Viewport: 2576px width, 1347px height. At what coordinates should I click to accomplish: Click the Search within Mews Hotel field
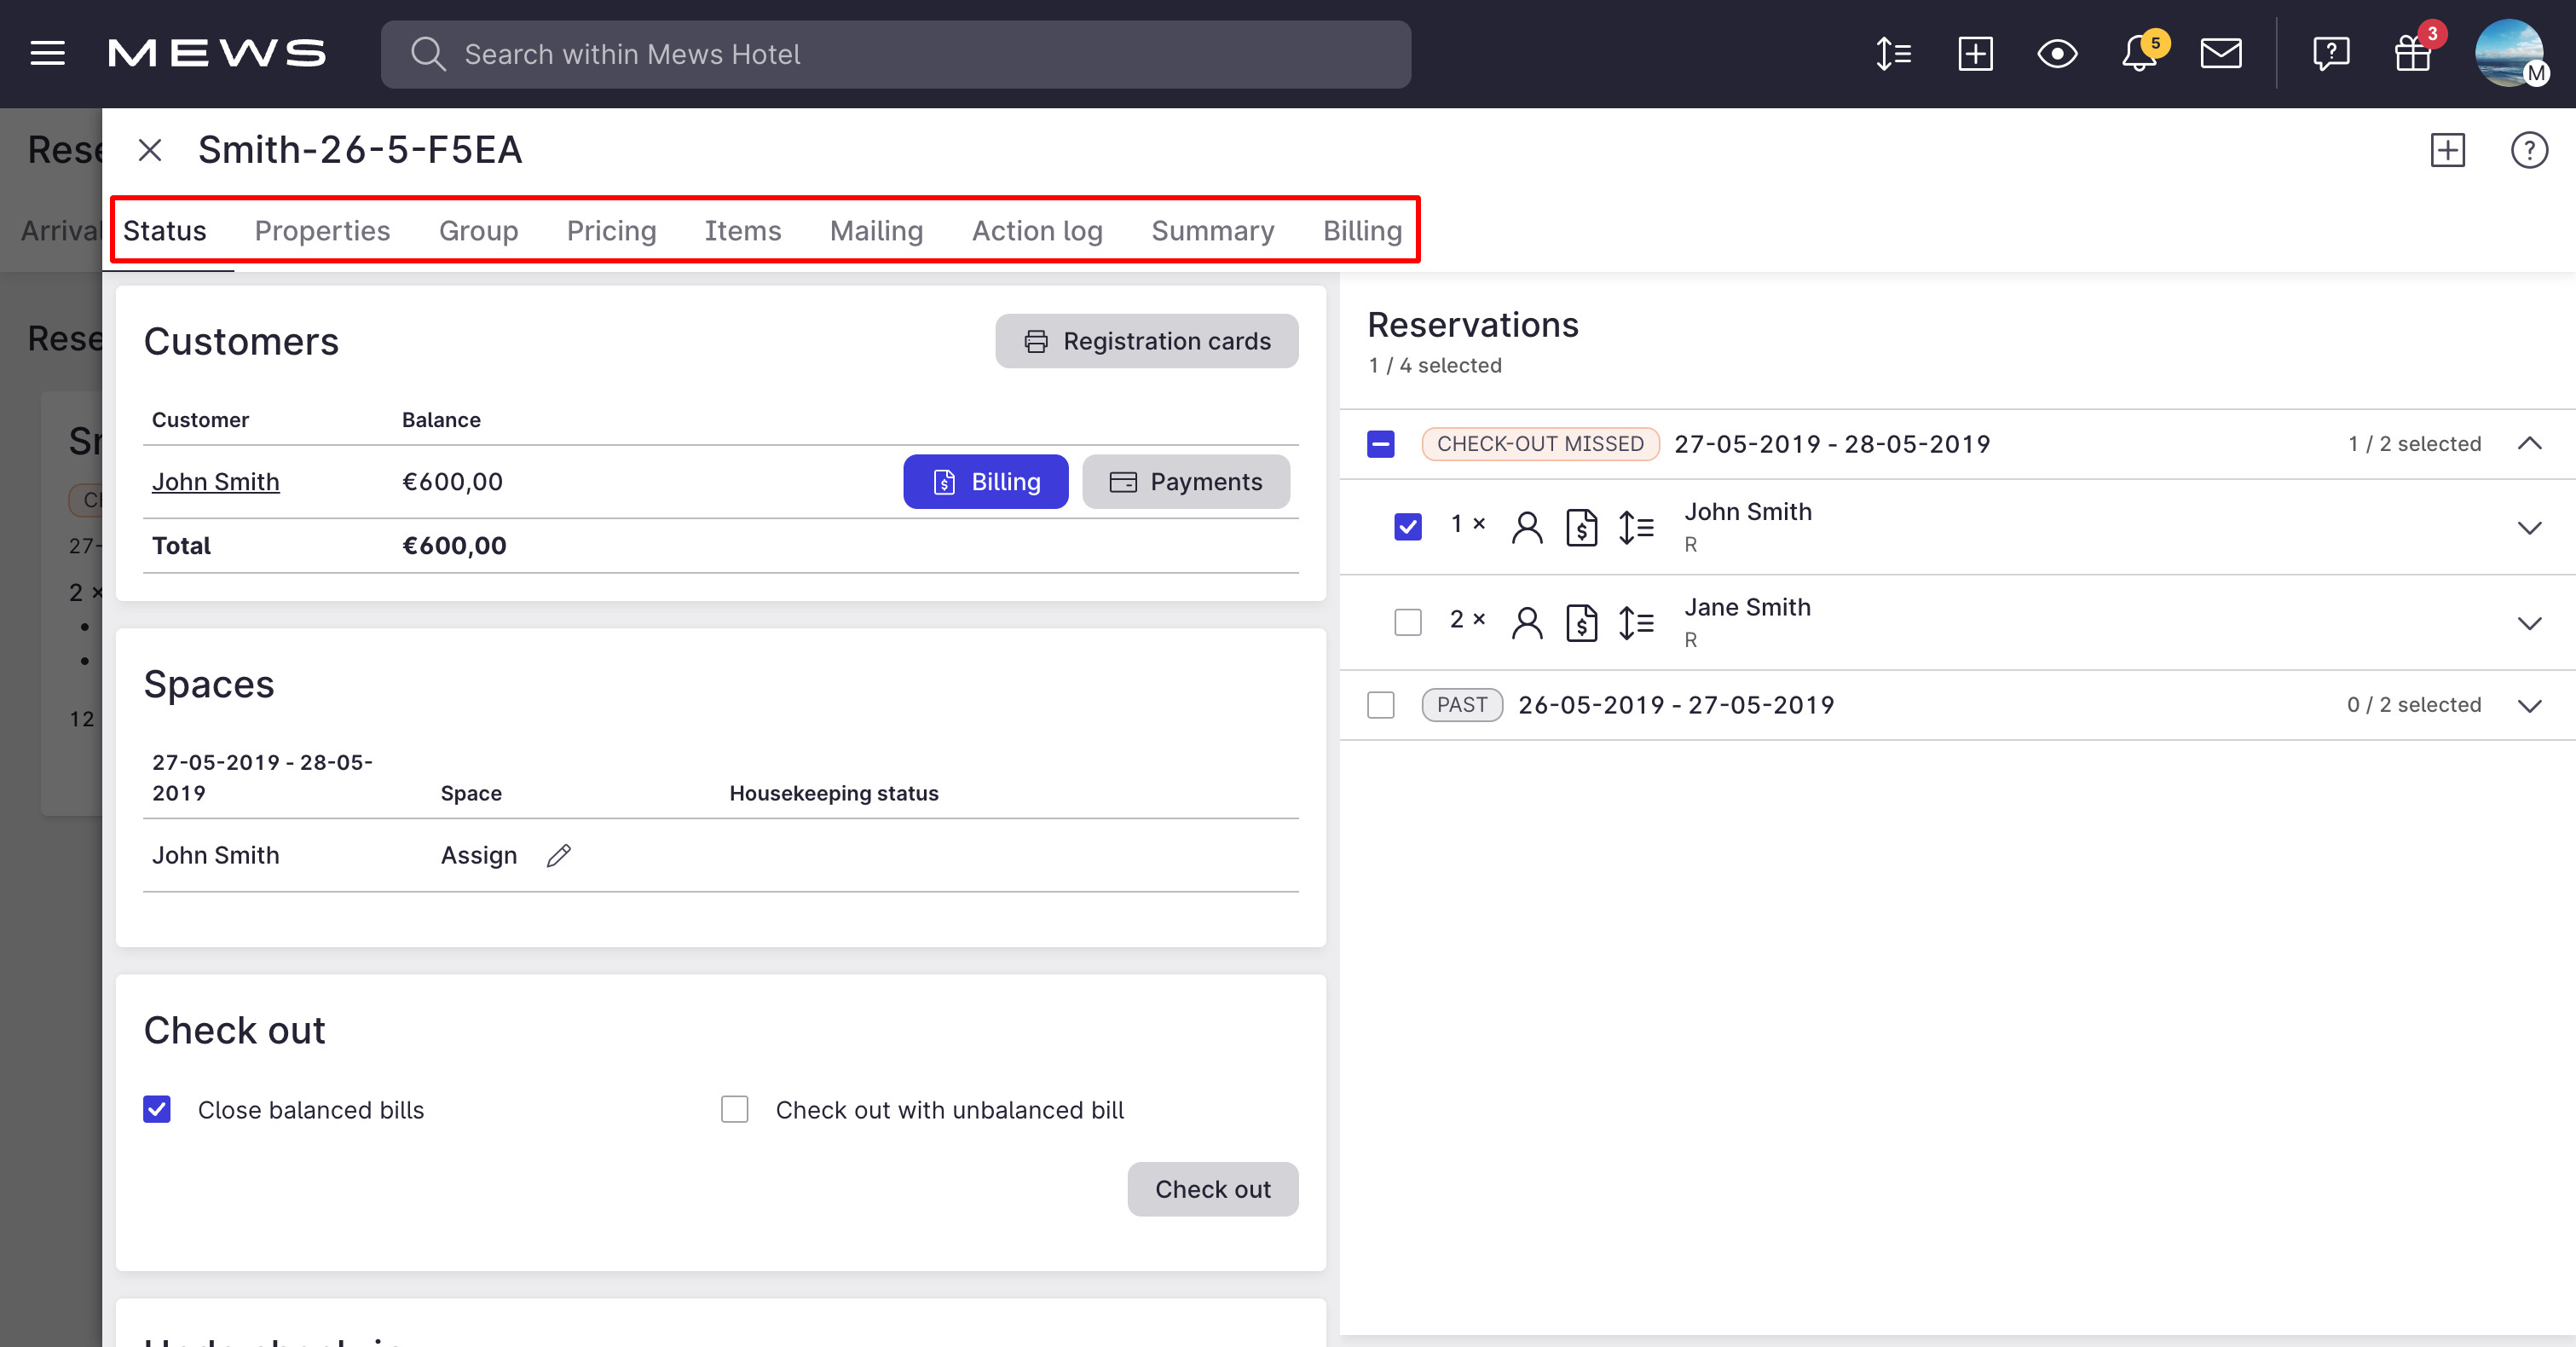pyautogui.click(x=895, y=54)
